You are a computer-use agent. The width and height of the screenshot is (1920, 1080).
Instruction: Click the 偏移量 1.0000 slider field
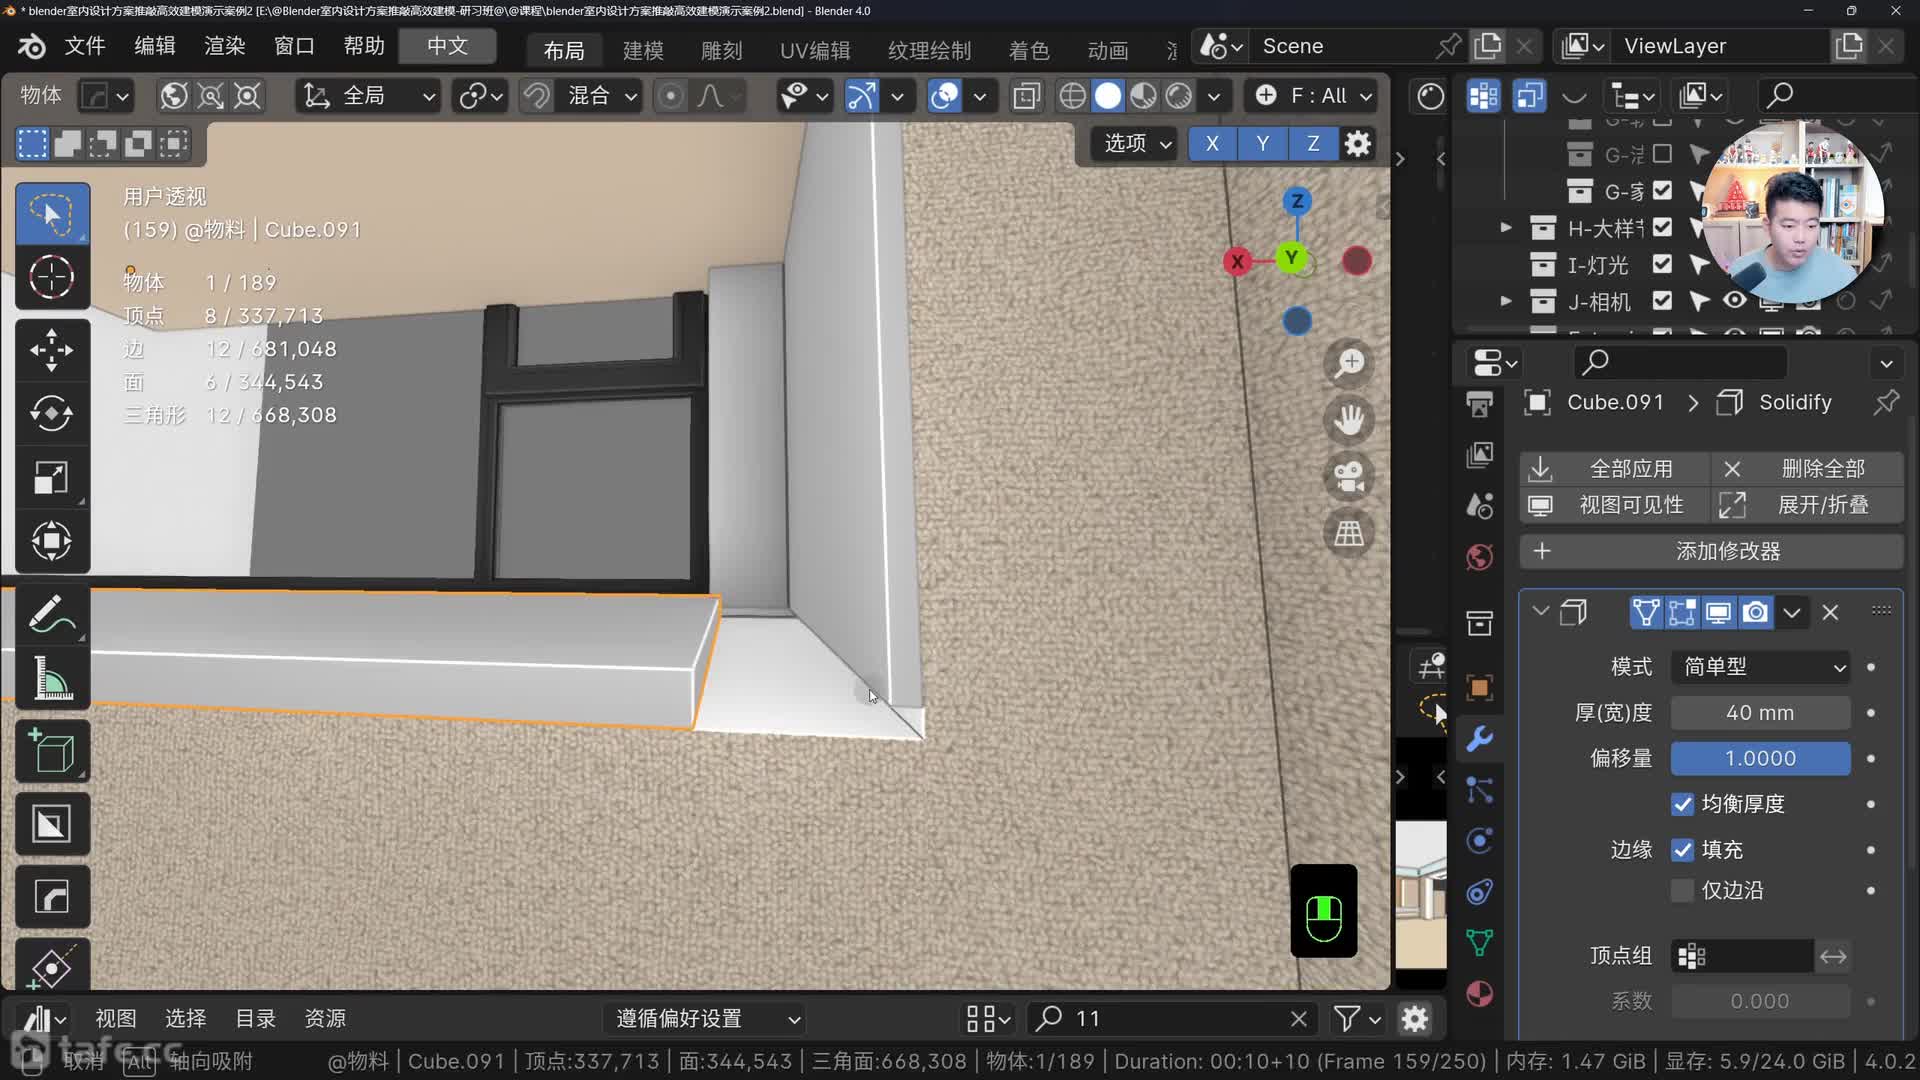[x=1760, y=758]
